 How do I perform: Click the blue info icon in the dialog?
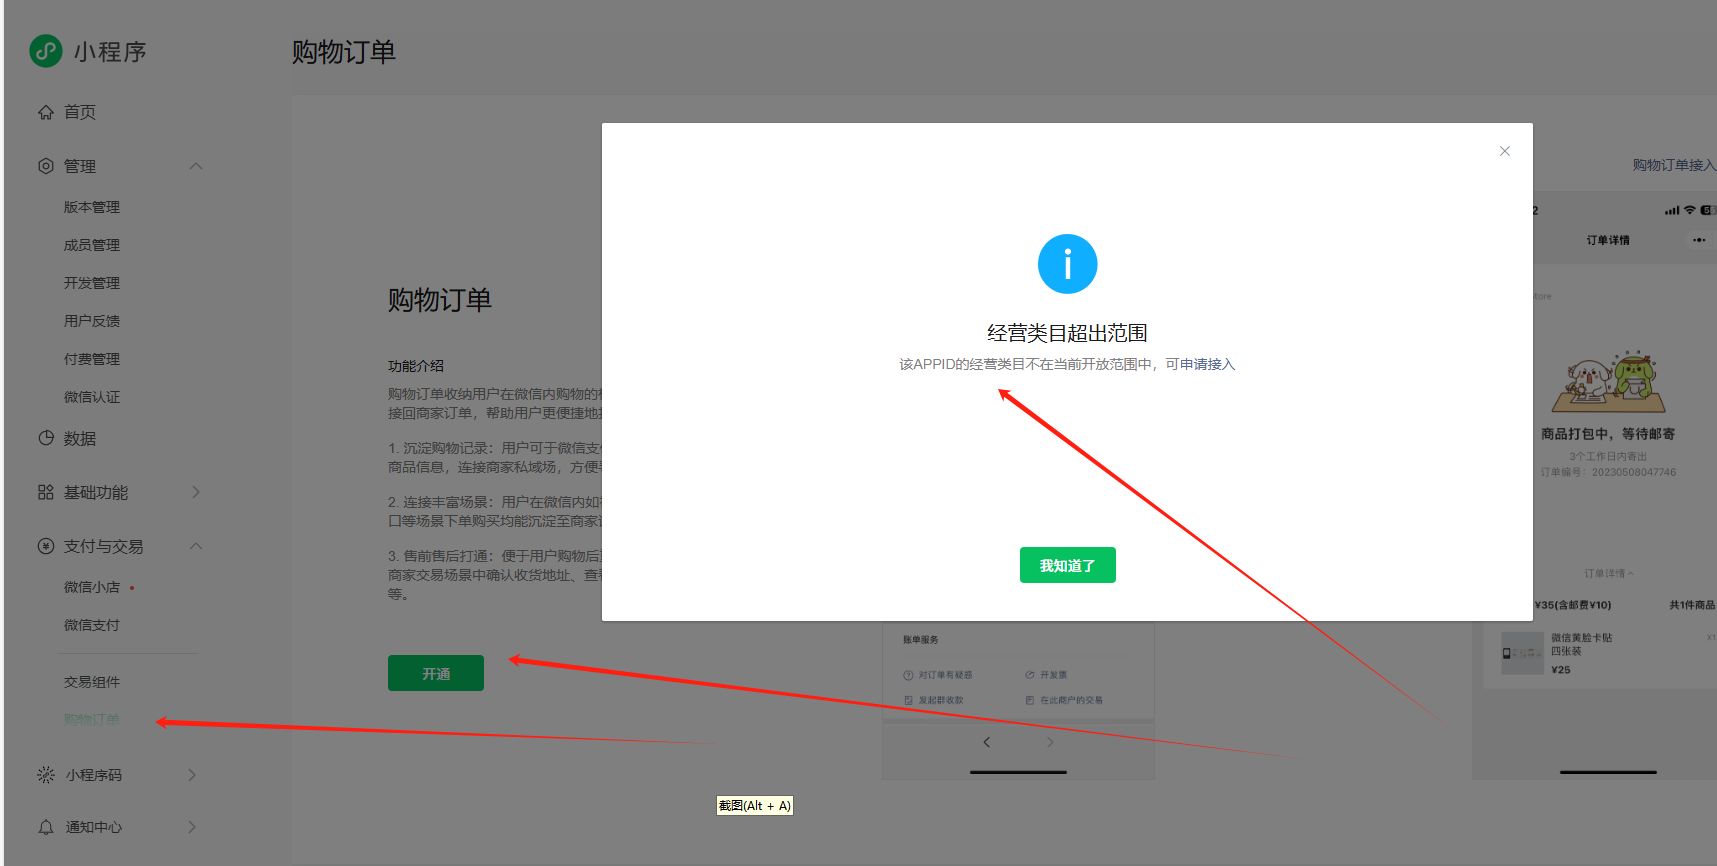1067,264
